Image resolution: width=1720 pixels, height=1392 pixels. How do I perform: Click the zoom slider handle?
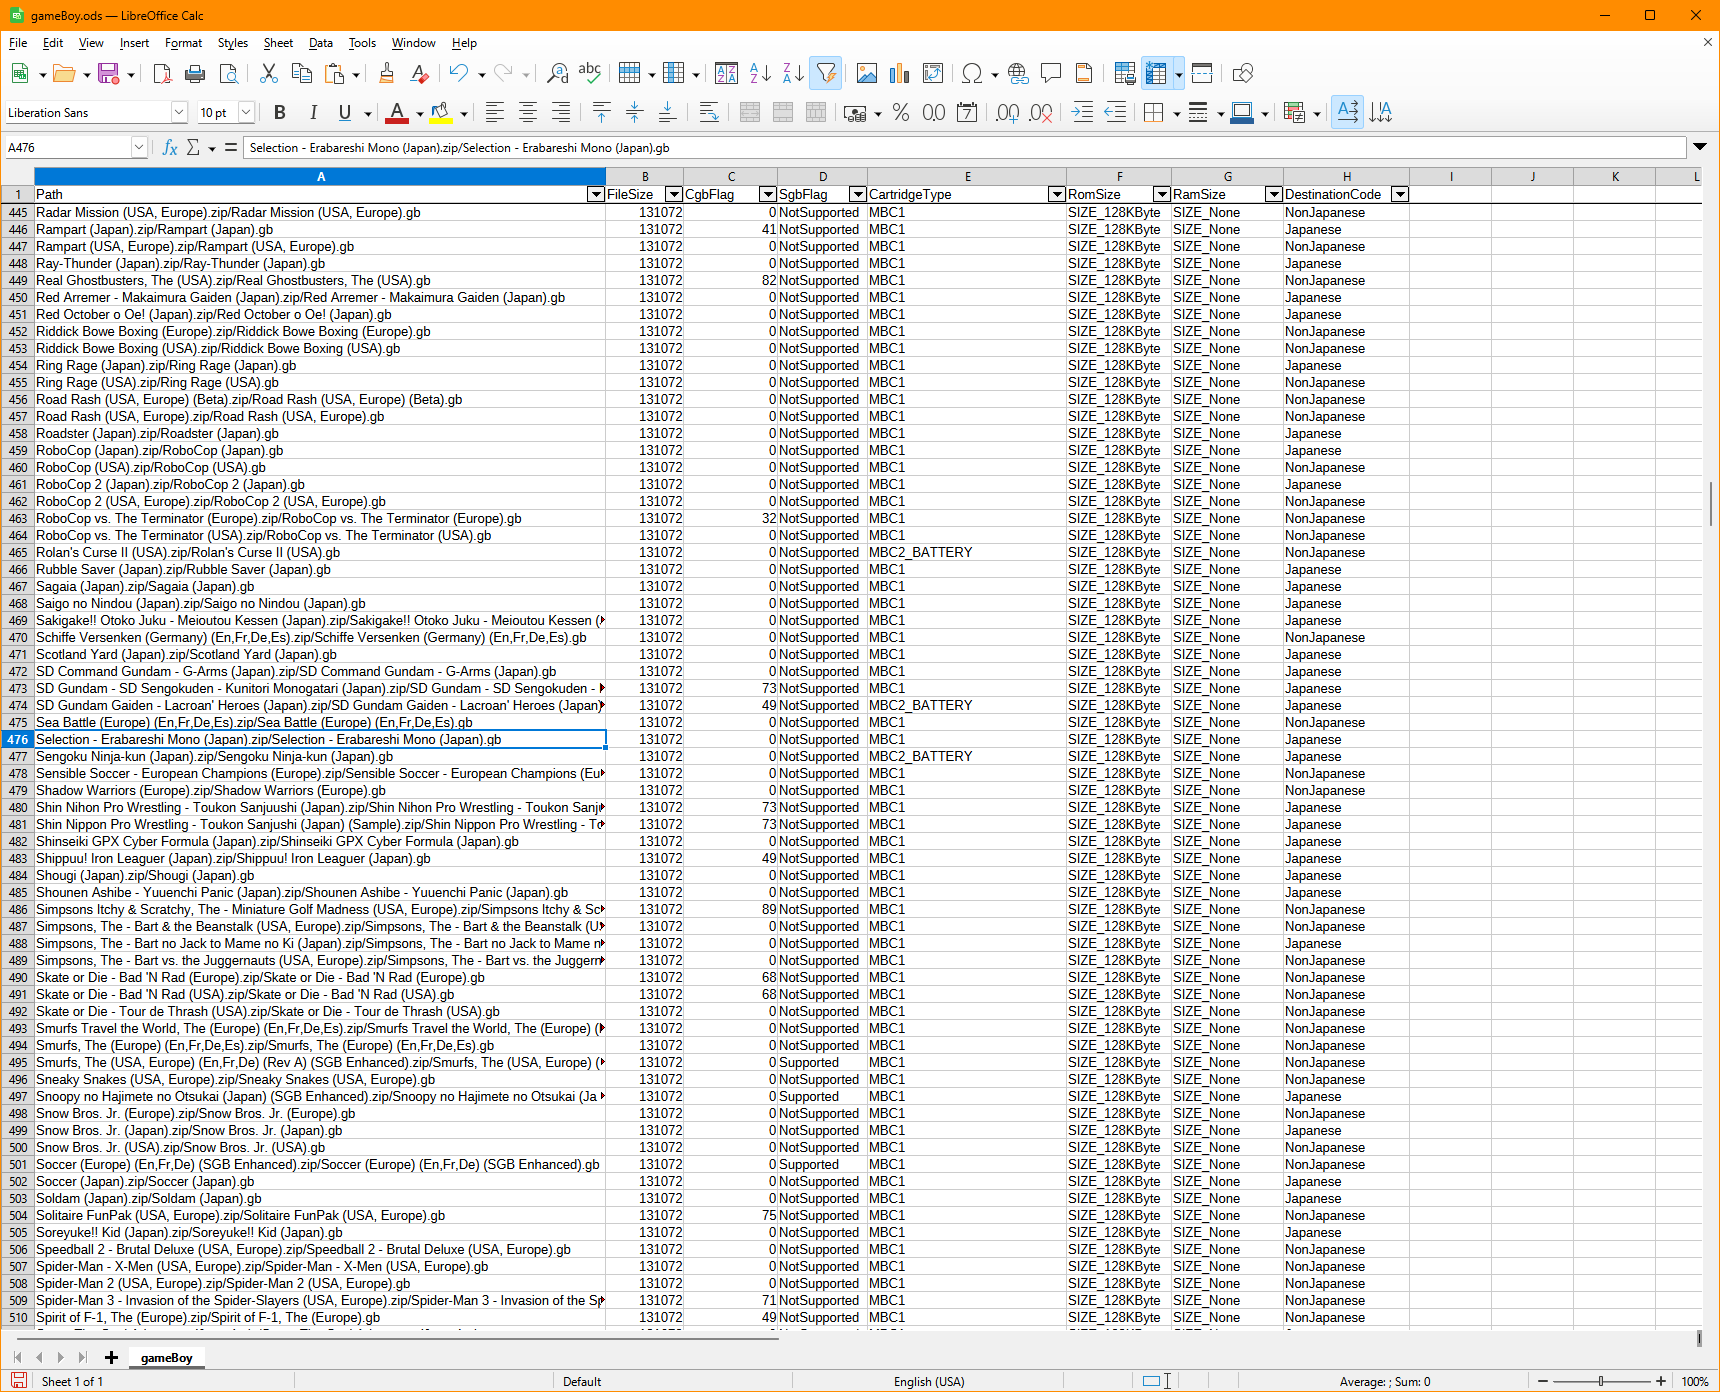pos(1601,1381)
